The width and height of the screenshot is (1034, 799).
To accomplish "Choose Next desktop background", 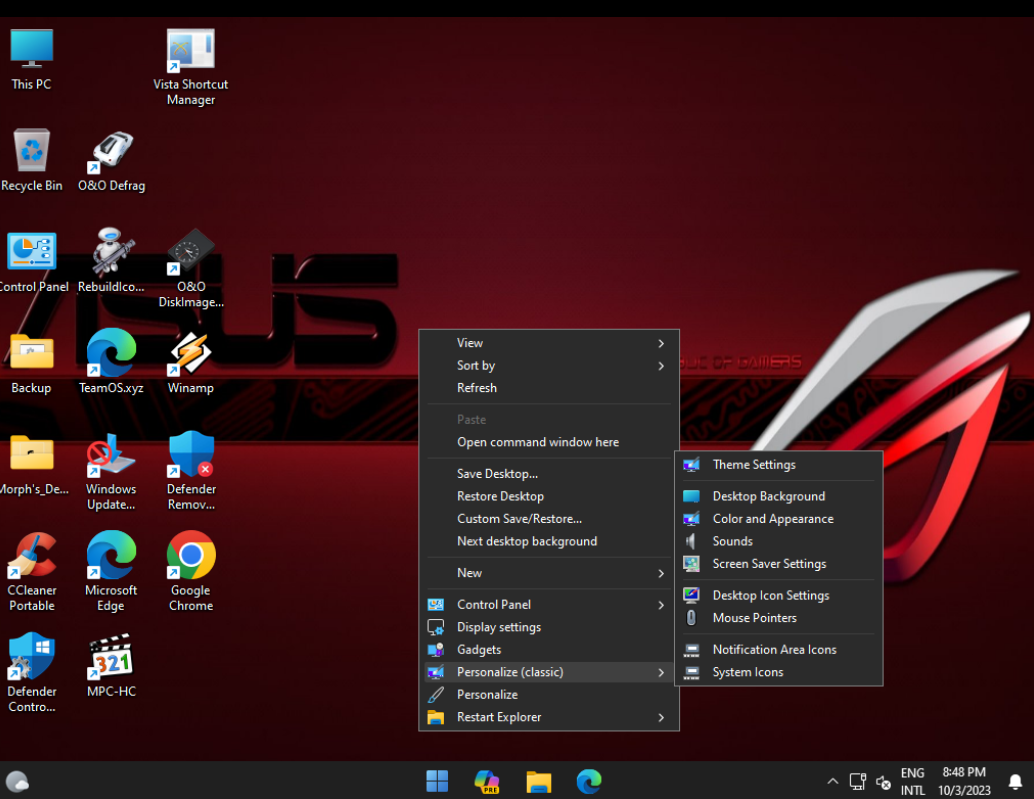I will point(549,541).
